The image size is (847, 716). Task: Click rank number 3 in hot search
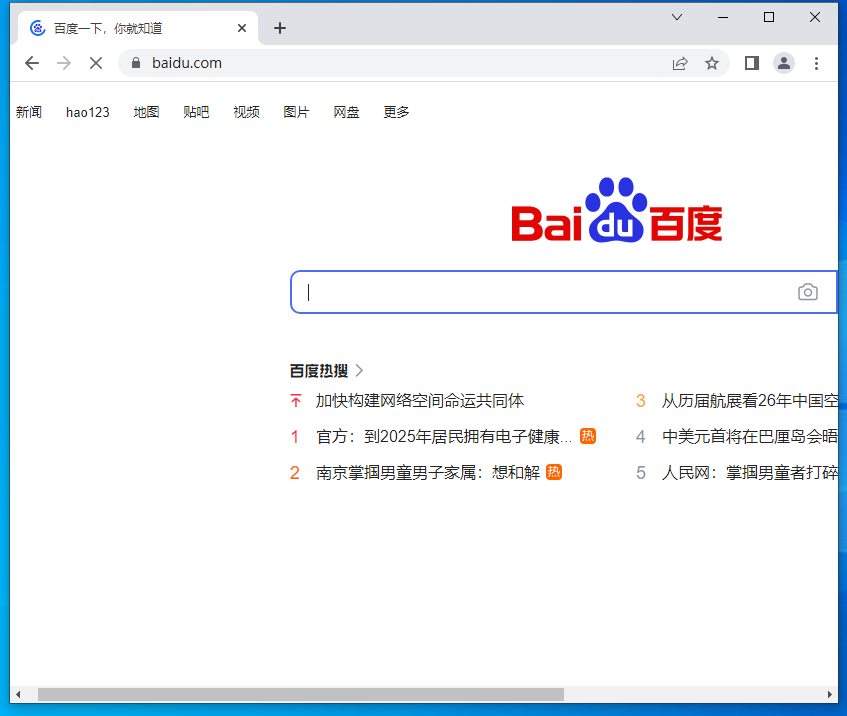click(x=641, y=401)
